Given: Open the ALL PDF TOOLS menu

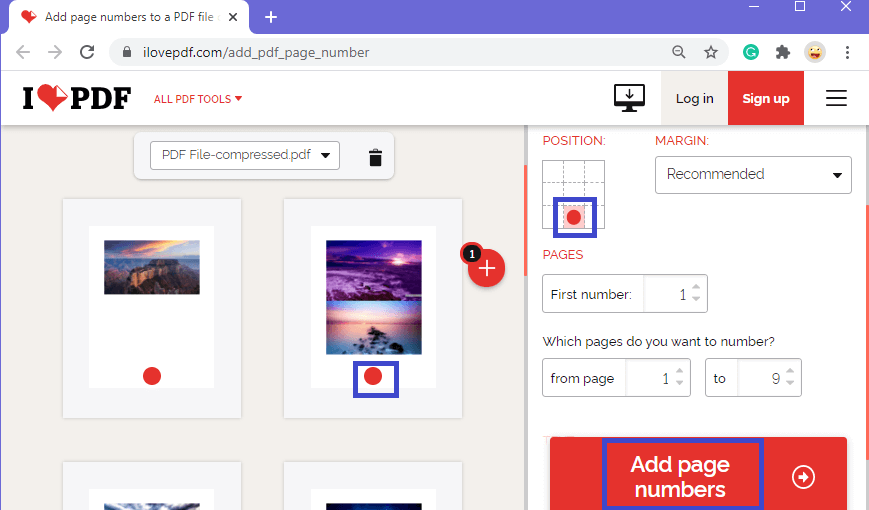Looking at the screenshot, I should (x=198, y=99).
